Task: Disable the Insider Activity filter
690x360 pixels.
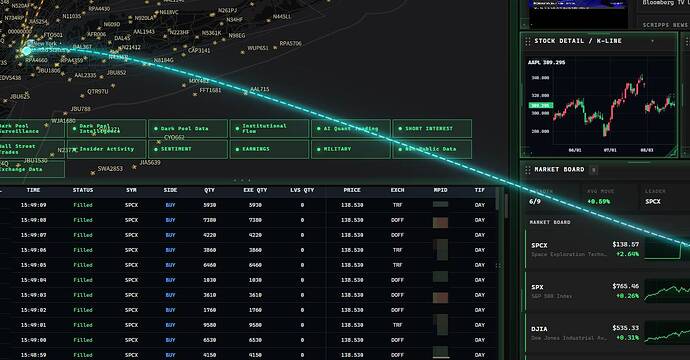Action: click(106, 149)
